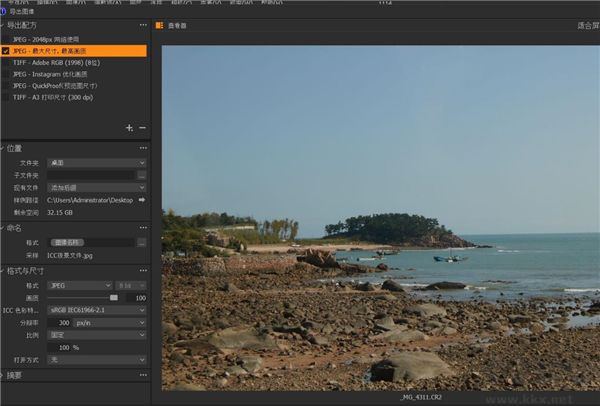Check the TIFF - Adobe RGB (1998) recipe

[7, 62]
